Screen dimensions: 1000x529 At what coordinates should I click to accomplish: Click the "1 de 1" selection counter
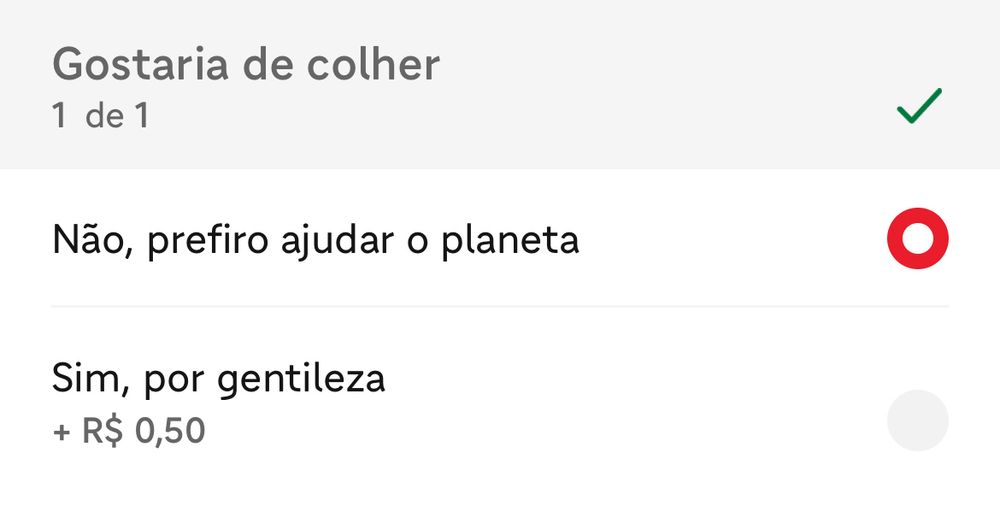(x=100, y=116)
